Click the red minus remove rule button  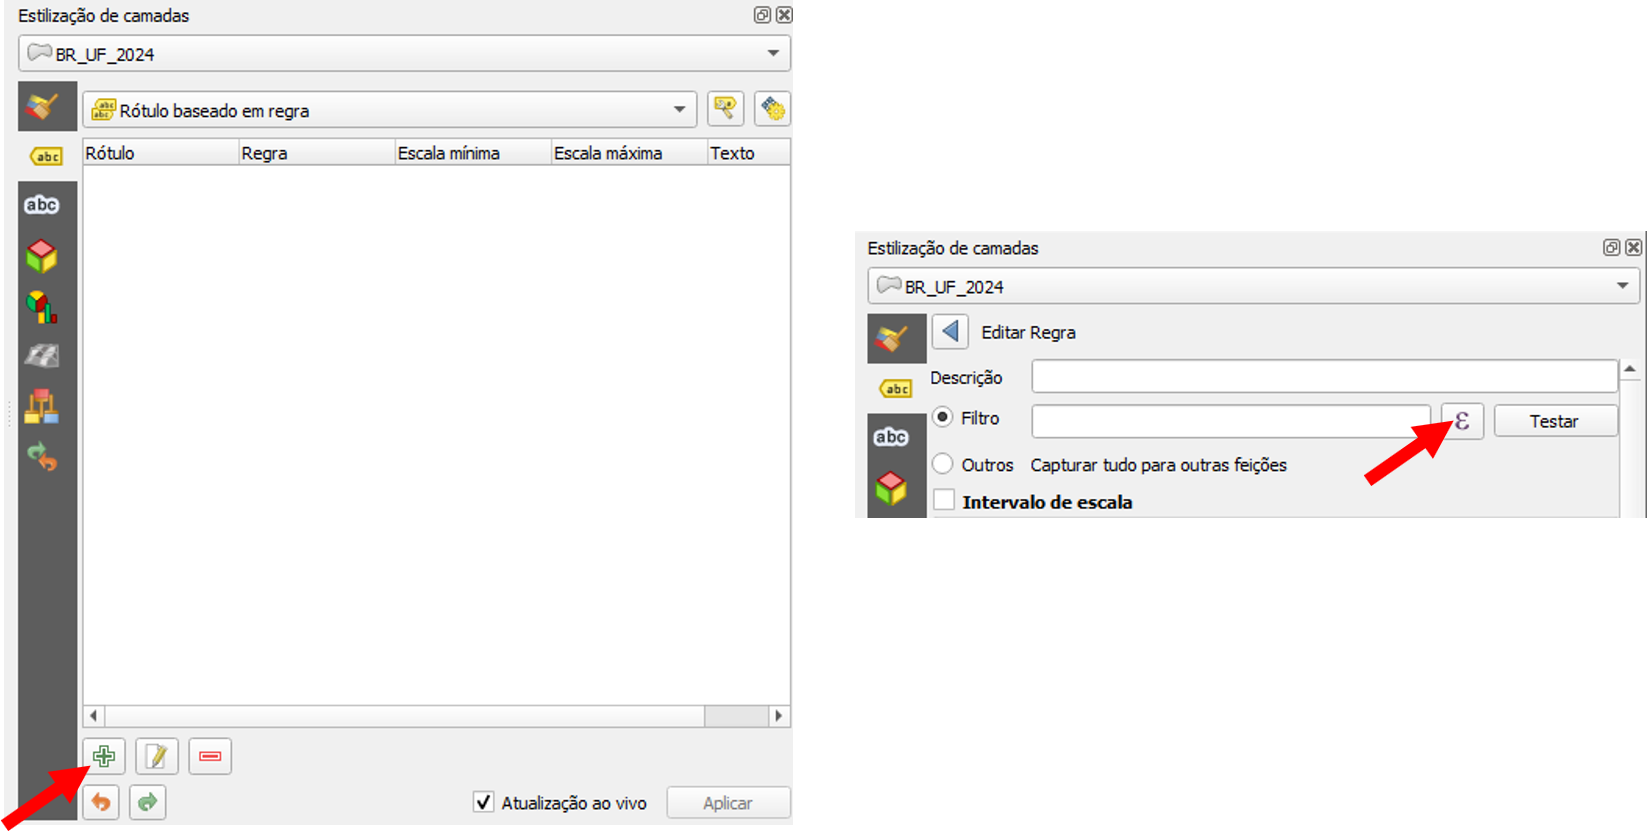point(210,757)
